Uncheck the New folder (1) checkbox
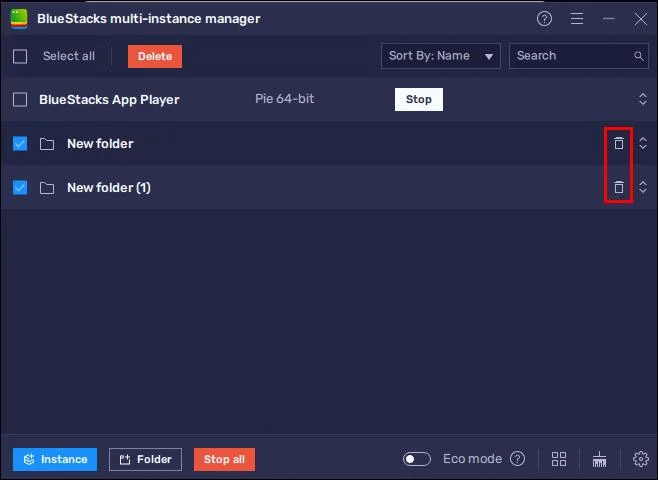 pos(20,187)
